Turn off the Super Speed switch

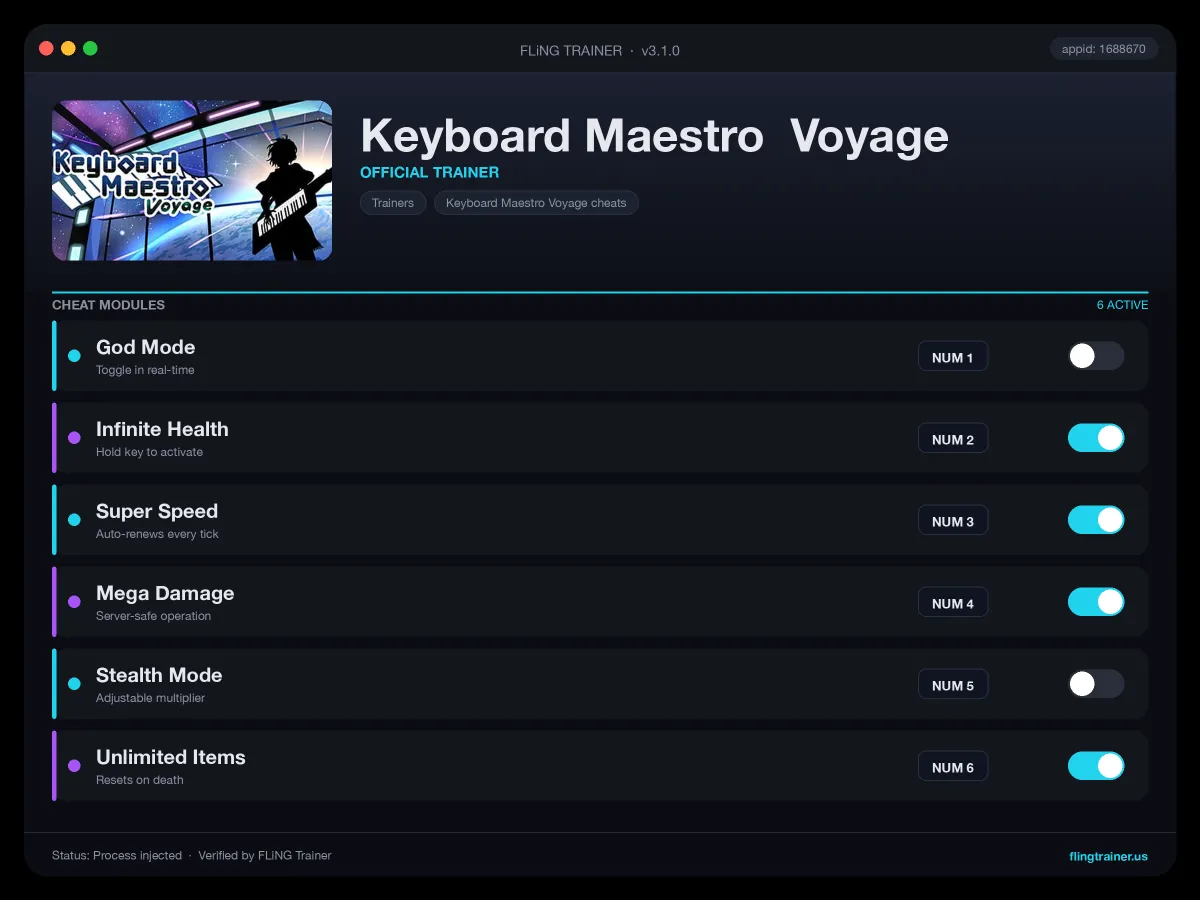click(x=1096, y=520)
